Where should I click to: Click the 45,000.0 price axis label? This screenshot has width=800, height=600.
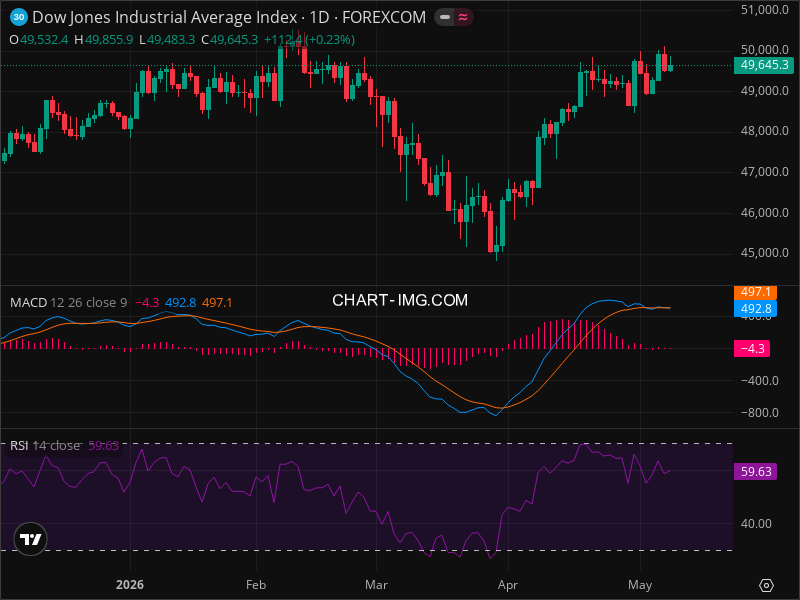(x=764, y=253)
